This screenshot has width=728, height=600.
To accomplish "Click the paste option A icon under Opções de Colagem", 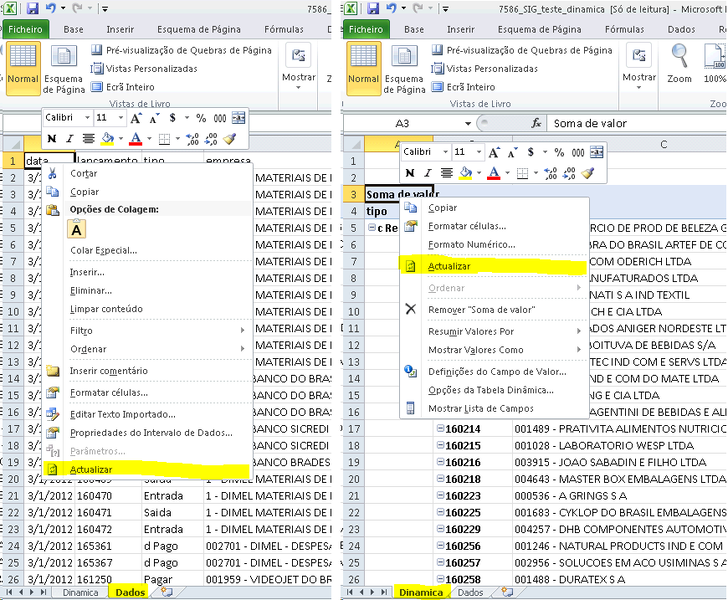I will pos(77,229).
